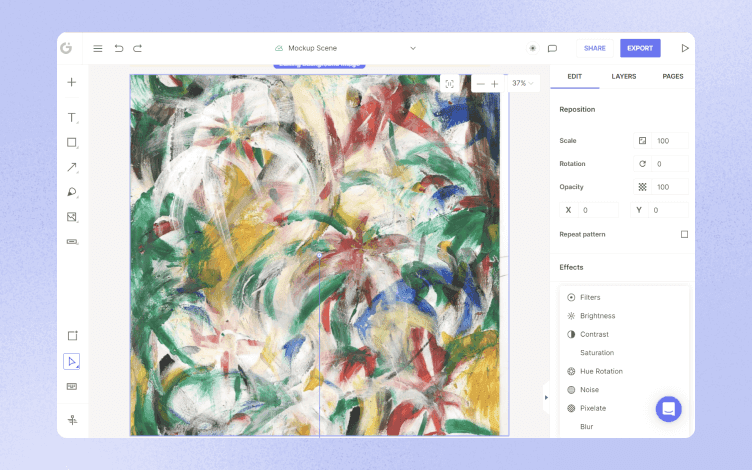Select the Image placeholder tool
This screenshot has width=752, height=470.
coord(71,217)
